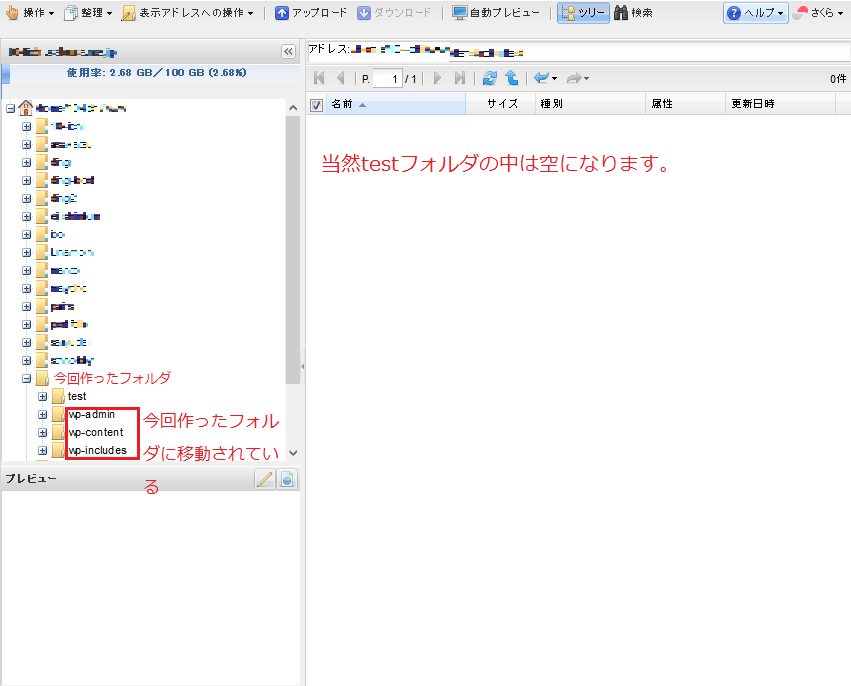This screenshot has height=686, width=851.
Task: Click the page number input field
Action: pos(388,78)
